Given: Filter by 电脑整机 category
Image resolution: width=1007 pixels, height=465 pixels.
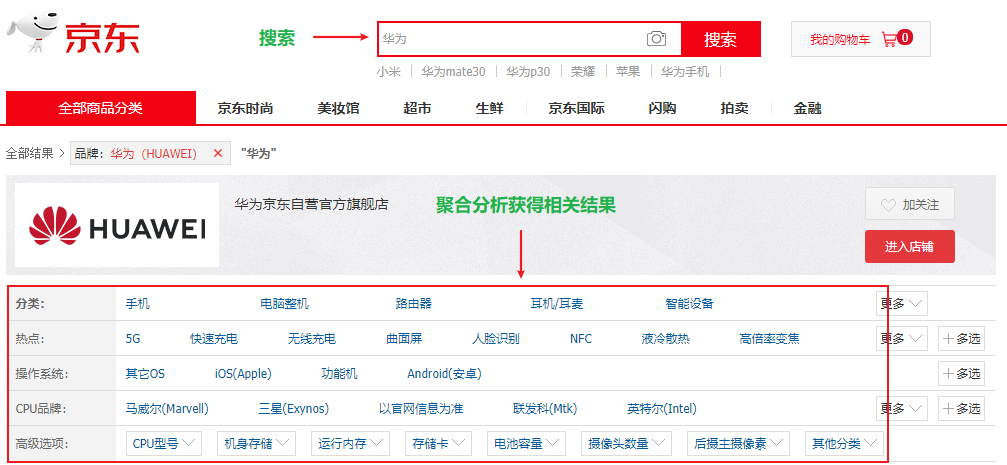Looking at the screenshot, I should [285, 304].
